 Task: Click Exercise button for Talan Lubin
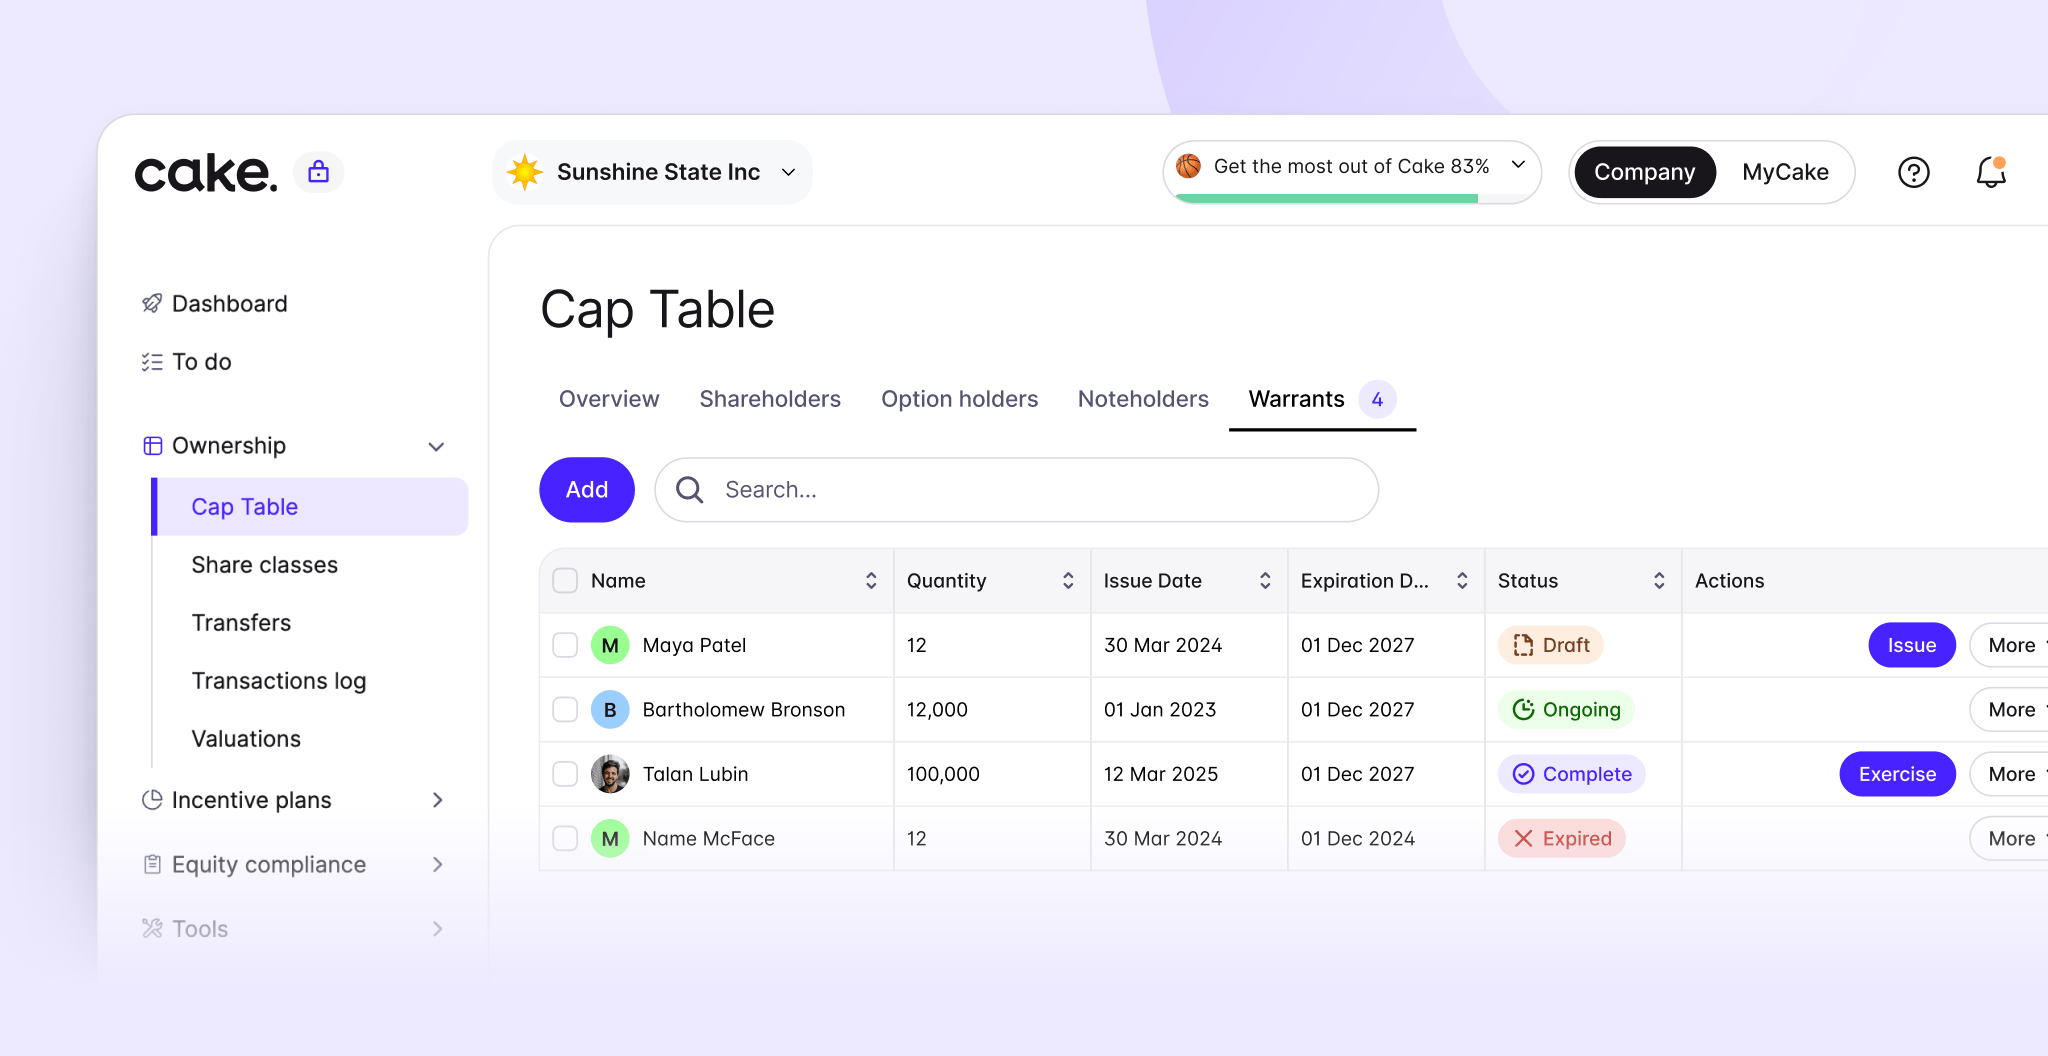click(1897, 774)
